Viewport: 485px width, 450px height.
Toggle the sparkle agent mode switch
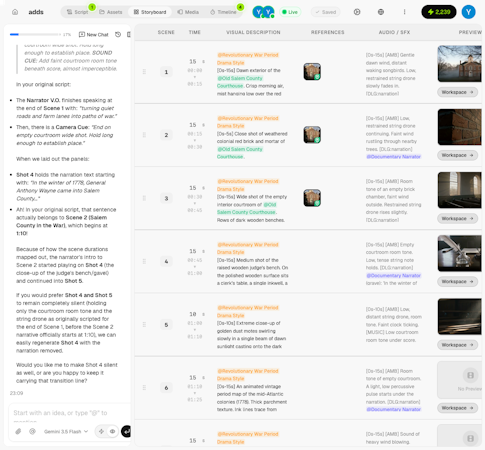pyautogui.click(x=101, y=431)
